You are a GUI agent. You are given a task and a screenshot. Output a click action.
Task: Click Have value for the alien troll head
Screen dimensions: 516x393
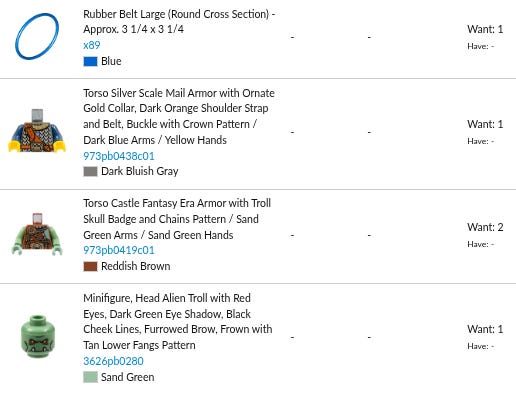480,346
